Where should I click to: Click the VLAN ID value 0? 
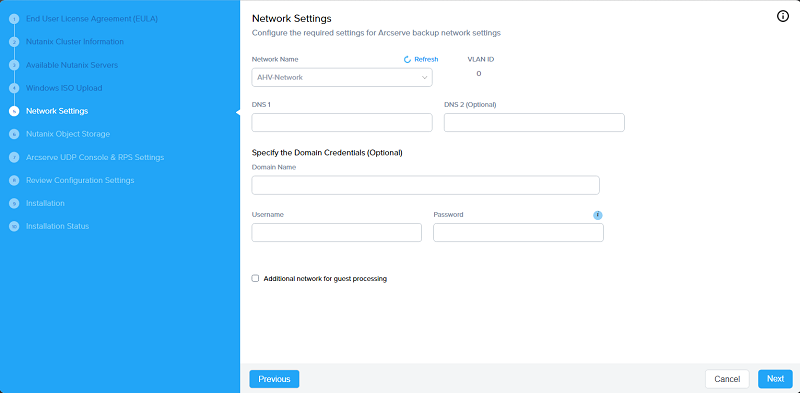[479, 73]
